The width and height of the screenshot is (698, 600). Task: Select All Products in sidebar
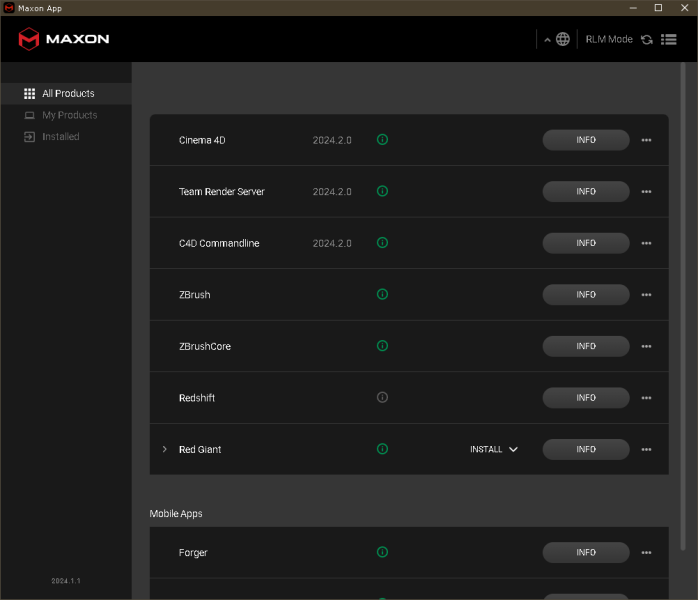pyautogui.click(x=66, y=93)
